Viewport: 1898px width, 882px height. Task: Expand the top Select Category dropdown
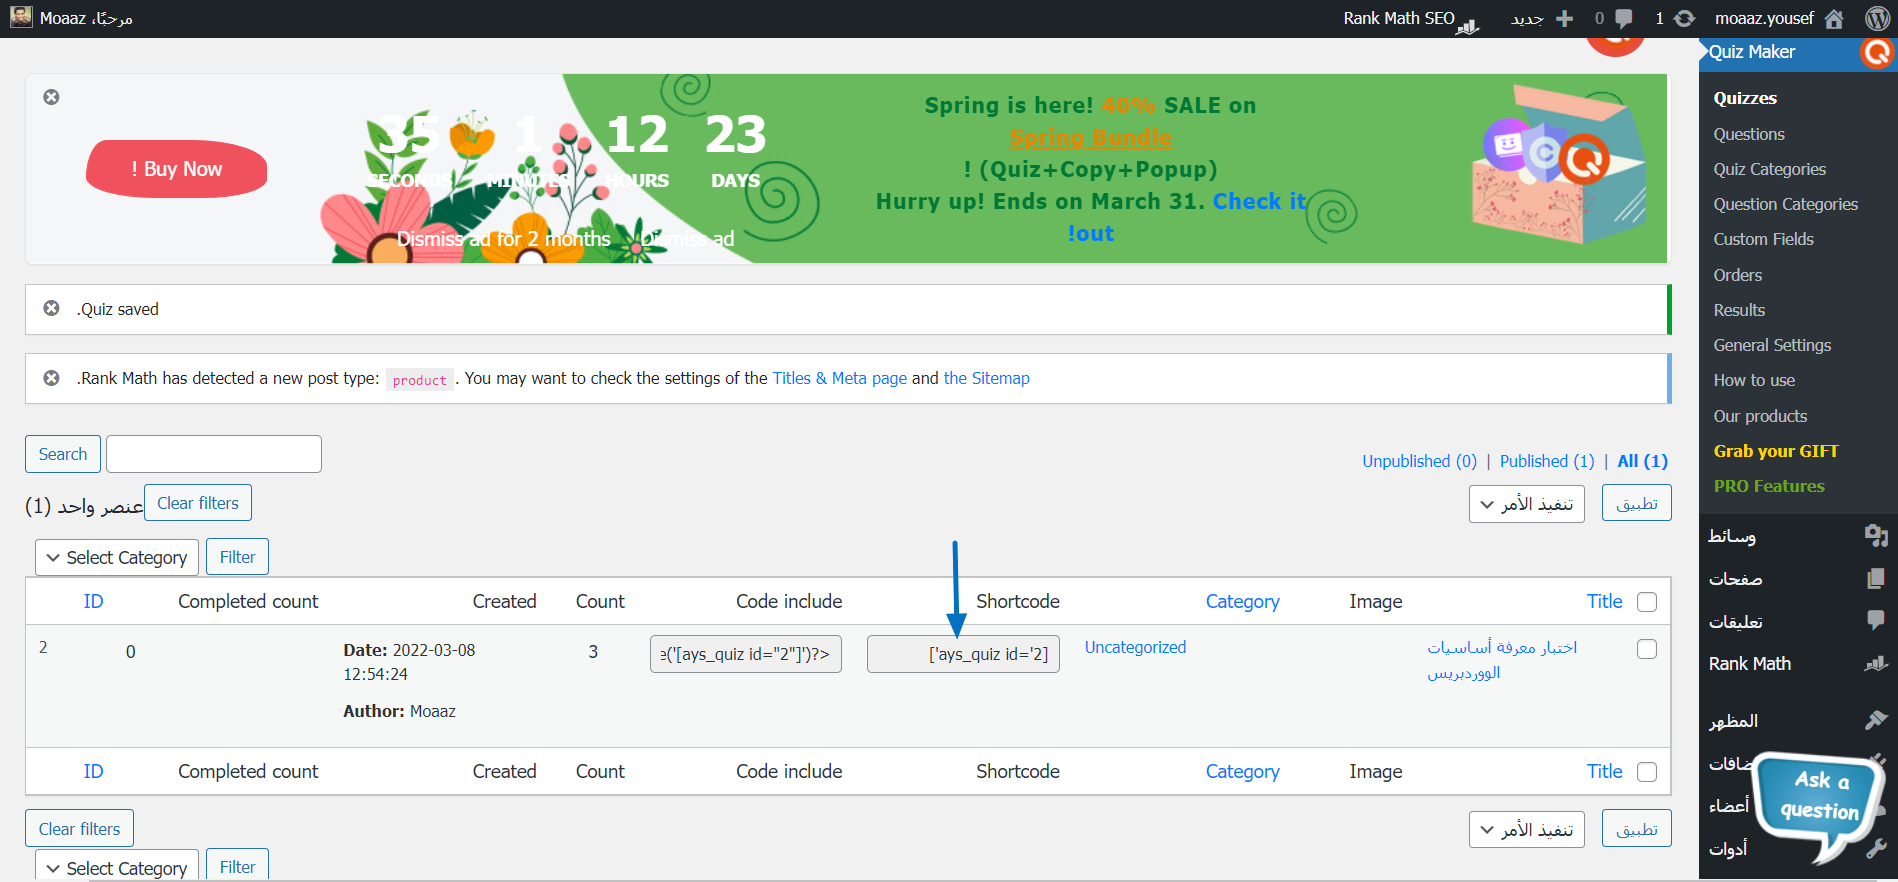coord(117,557)
